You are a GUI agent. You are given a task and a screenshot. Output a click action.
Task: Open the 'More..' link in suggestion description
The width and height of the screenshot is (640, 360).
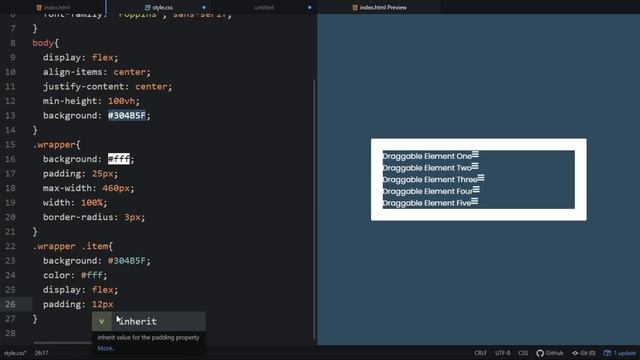[x=106, y=348]
